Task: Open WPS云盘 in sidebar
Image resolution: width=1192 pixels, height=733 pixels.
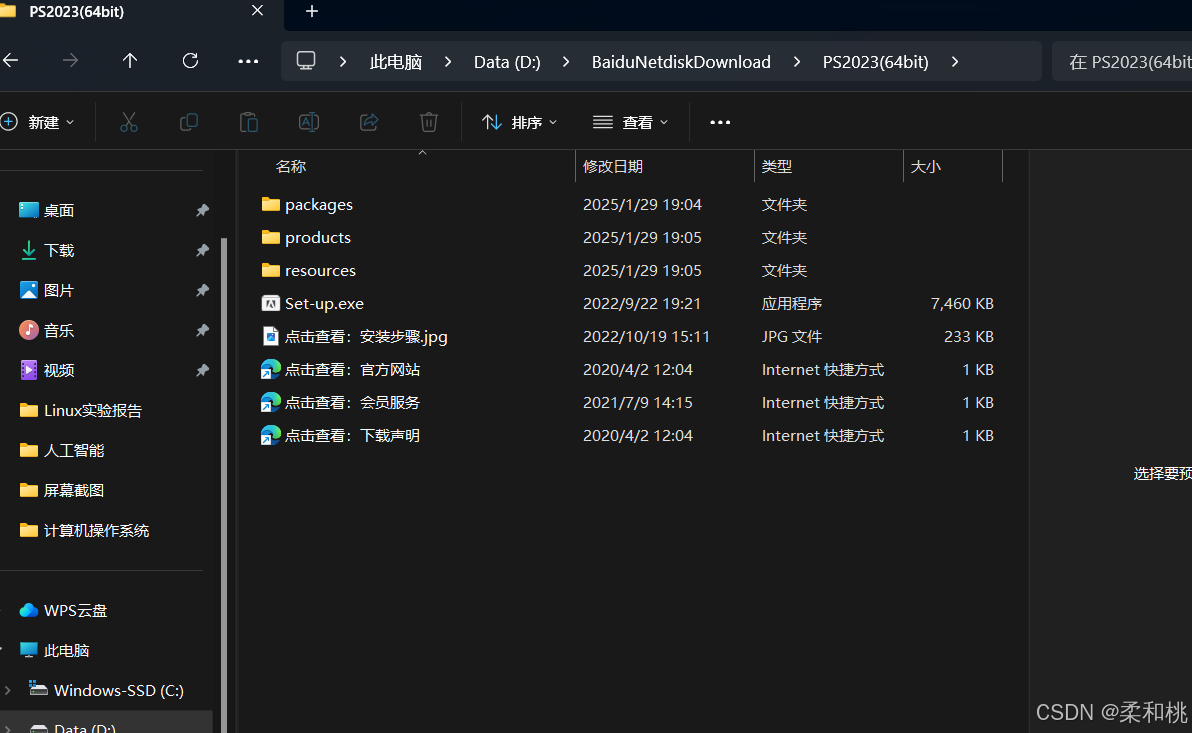Action: tap(75, 611)
